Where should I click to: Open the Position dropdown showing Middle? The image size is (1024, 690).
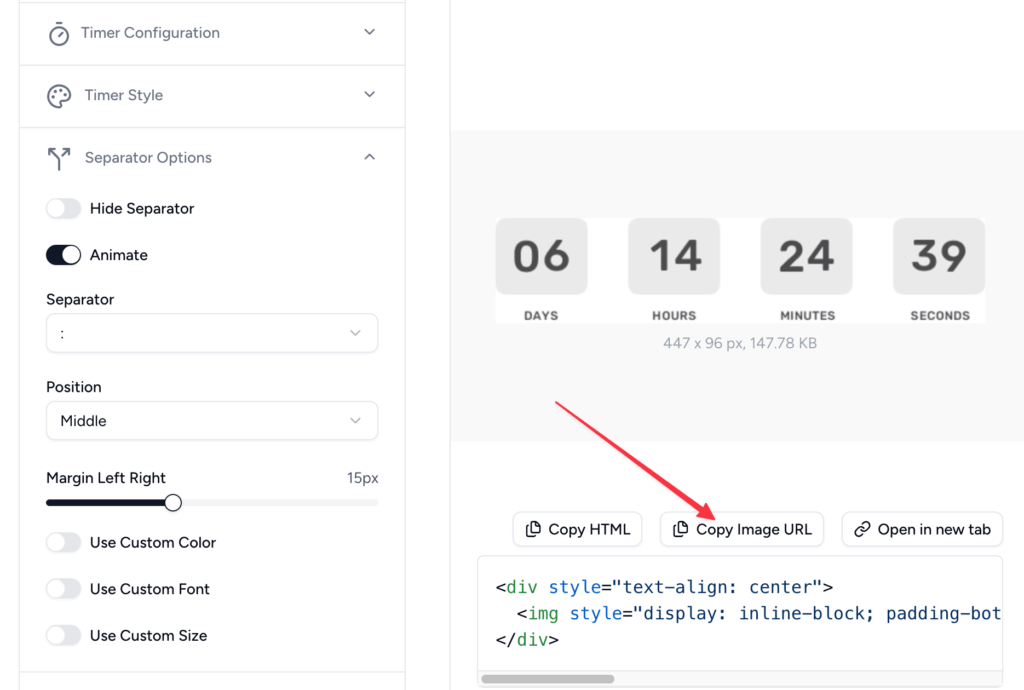[x=211, y=420]
